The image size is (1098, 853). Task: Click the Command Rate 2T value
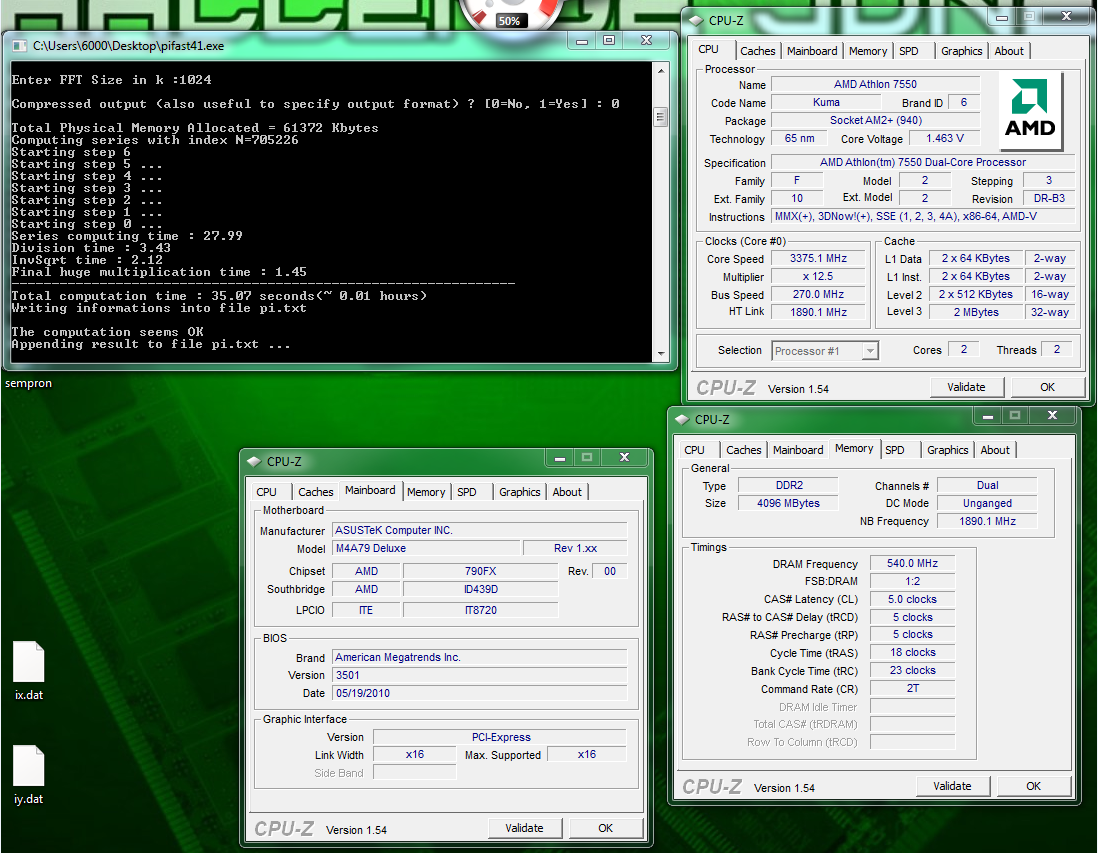(x=912, y=688)
